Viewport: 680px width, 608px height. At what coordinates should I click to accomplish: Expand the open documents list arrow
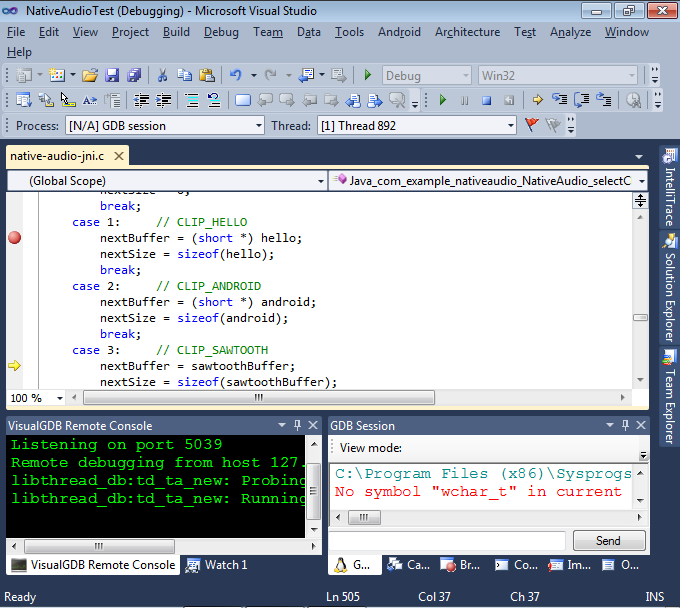click(x=639, y=157)
